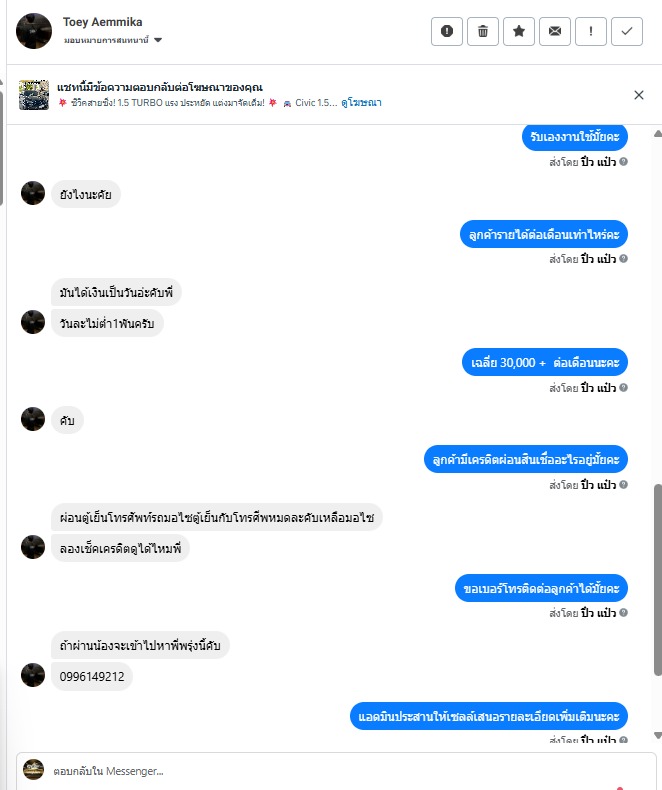
Task: Click the vertical scrollbar thumb in chat
Action: pyautogui.click(x=657, y=579)
